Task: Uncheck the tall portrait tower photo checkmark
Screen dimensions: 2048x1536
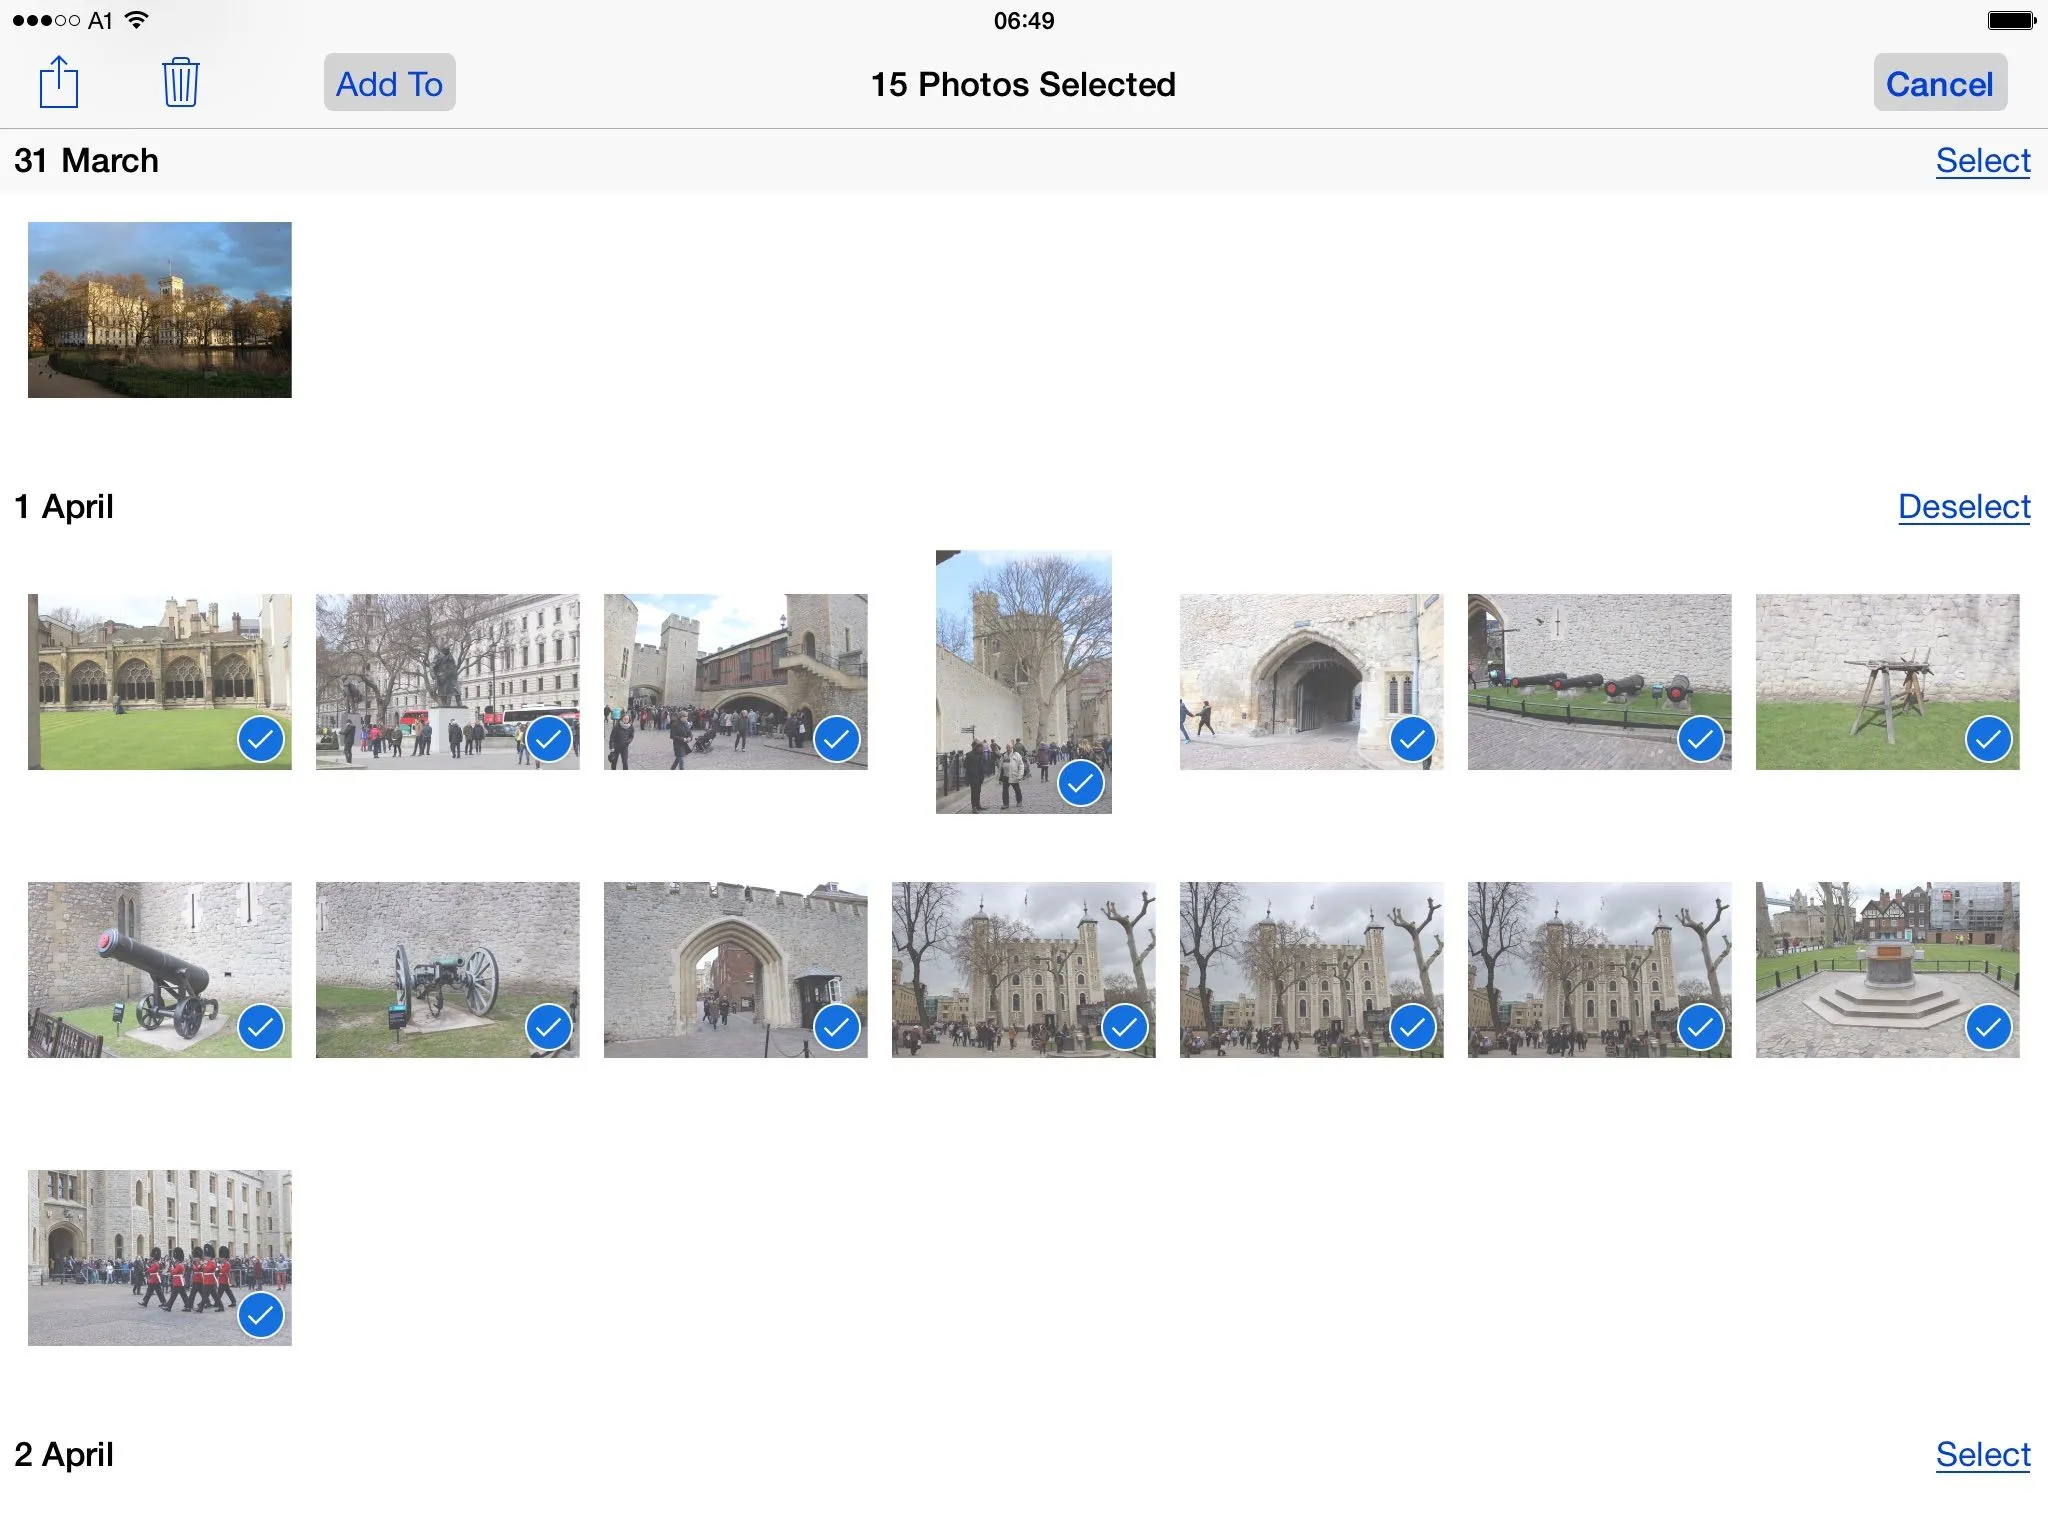Action: coord(1081,783)
